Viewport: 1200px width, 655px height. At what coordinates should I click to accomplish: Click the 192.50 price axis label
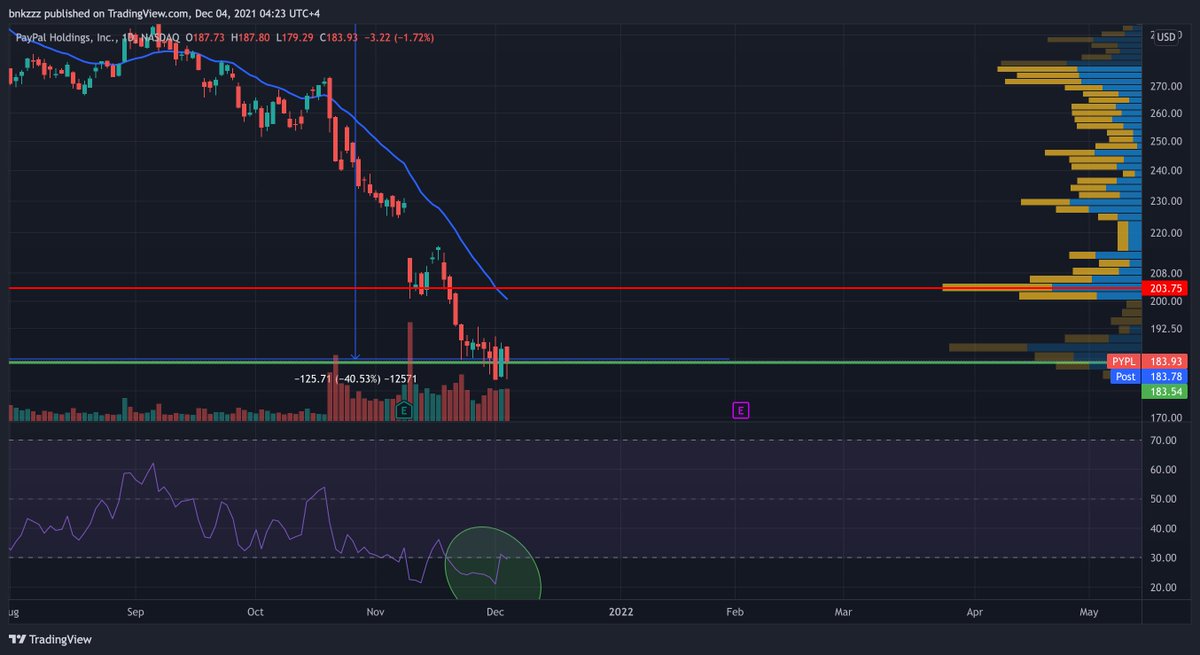(x=1166, y=329)
